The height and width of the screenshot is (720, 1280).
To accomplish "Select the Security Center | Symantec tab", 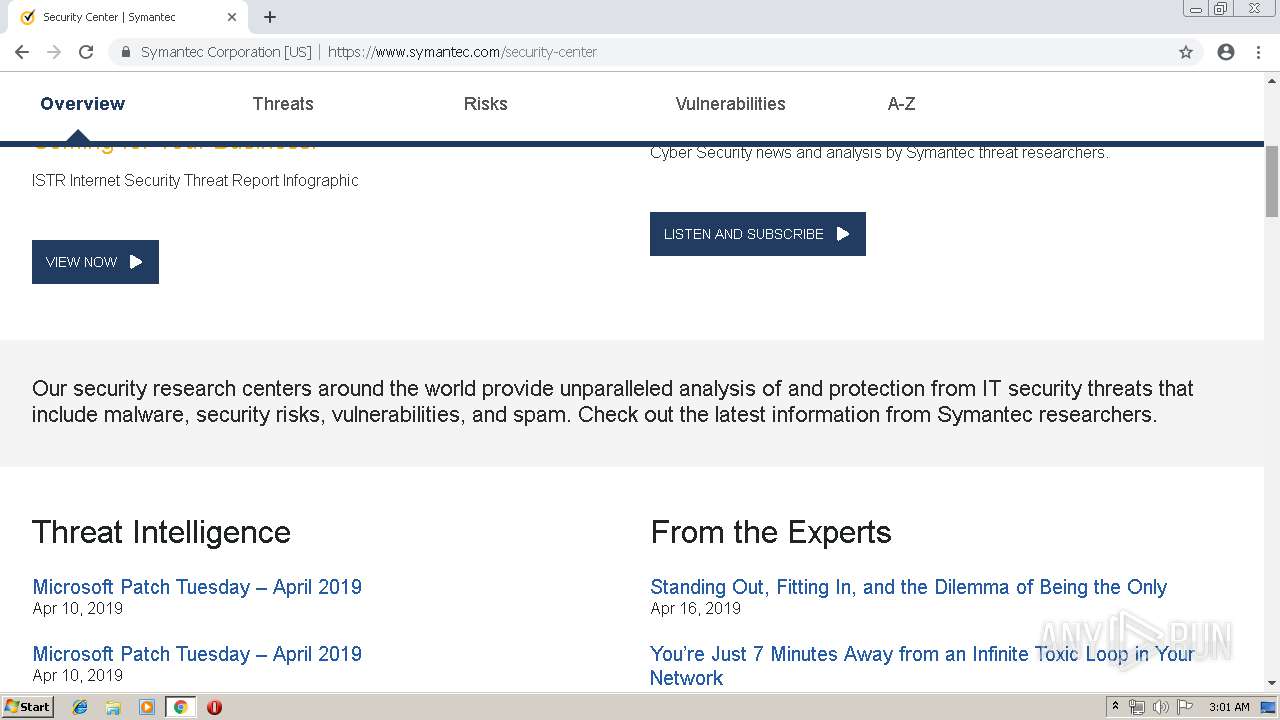I will point(128,17).
